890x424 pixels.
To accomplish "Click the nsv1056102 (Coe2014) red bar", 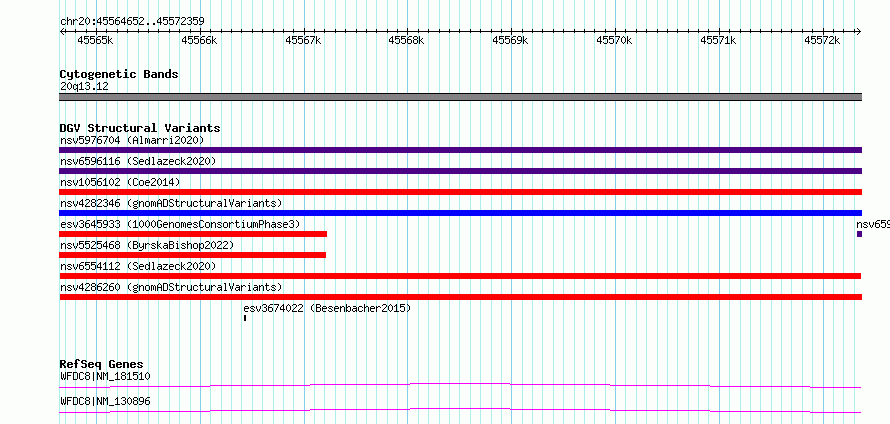I will [460, 192].
